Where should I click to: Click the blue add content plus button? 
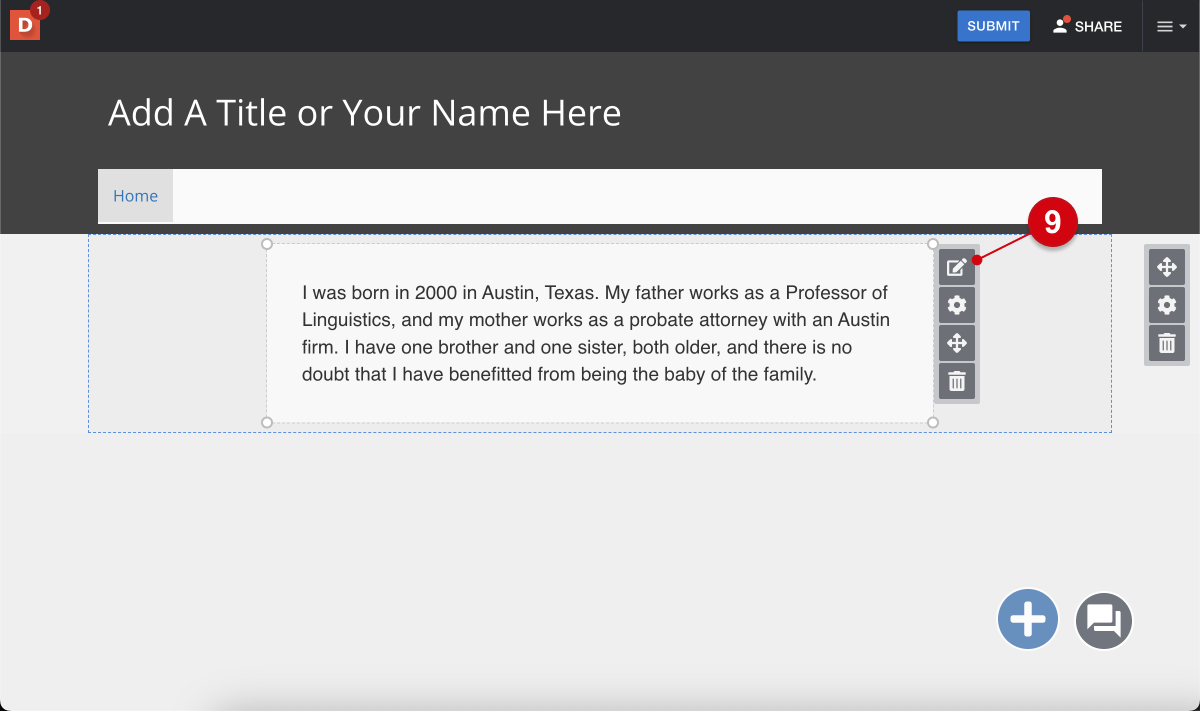[1028, 620]
